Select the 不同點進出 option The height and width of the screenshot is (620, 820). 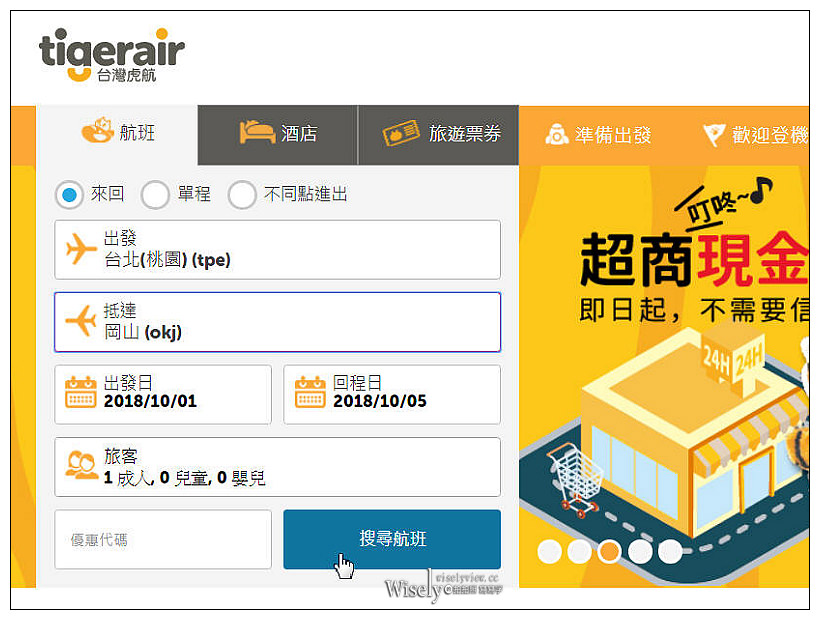(x=242, y=195)
